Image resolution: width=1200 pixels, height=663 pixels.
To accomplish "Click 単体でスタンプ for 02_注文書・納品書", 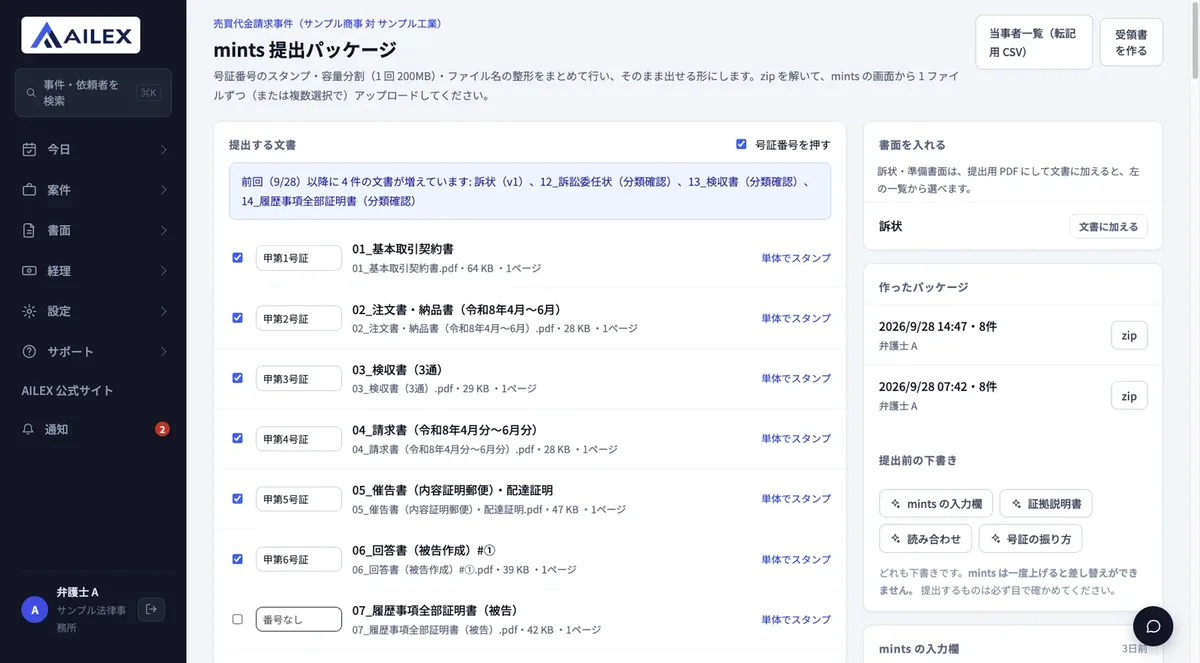I will click(x=796, y=318).
